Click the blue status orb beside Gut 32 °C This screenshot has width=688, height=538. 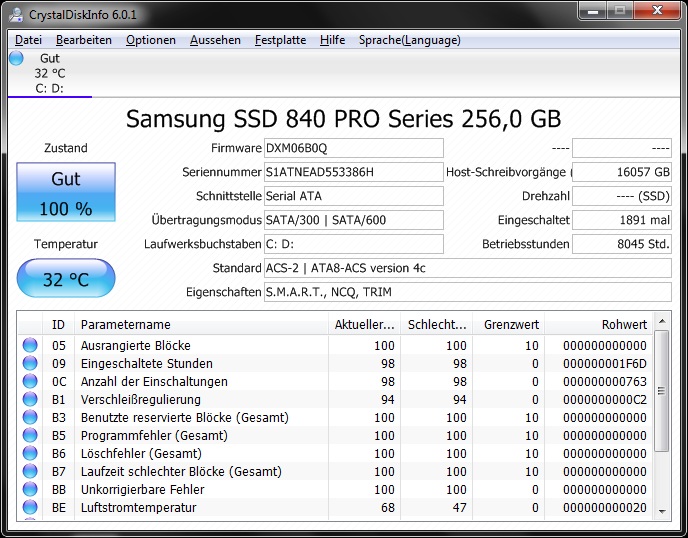pos(16,58)
